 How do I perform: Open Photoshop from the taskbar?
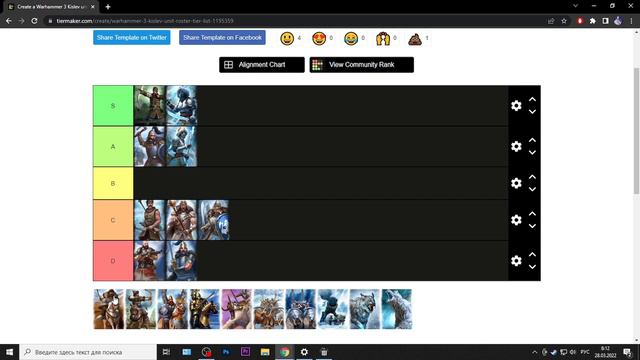click(226, 352)
